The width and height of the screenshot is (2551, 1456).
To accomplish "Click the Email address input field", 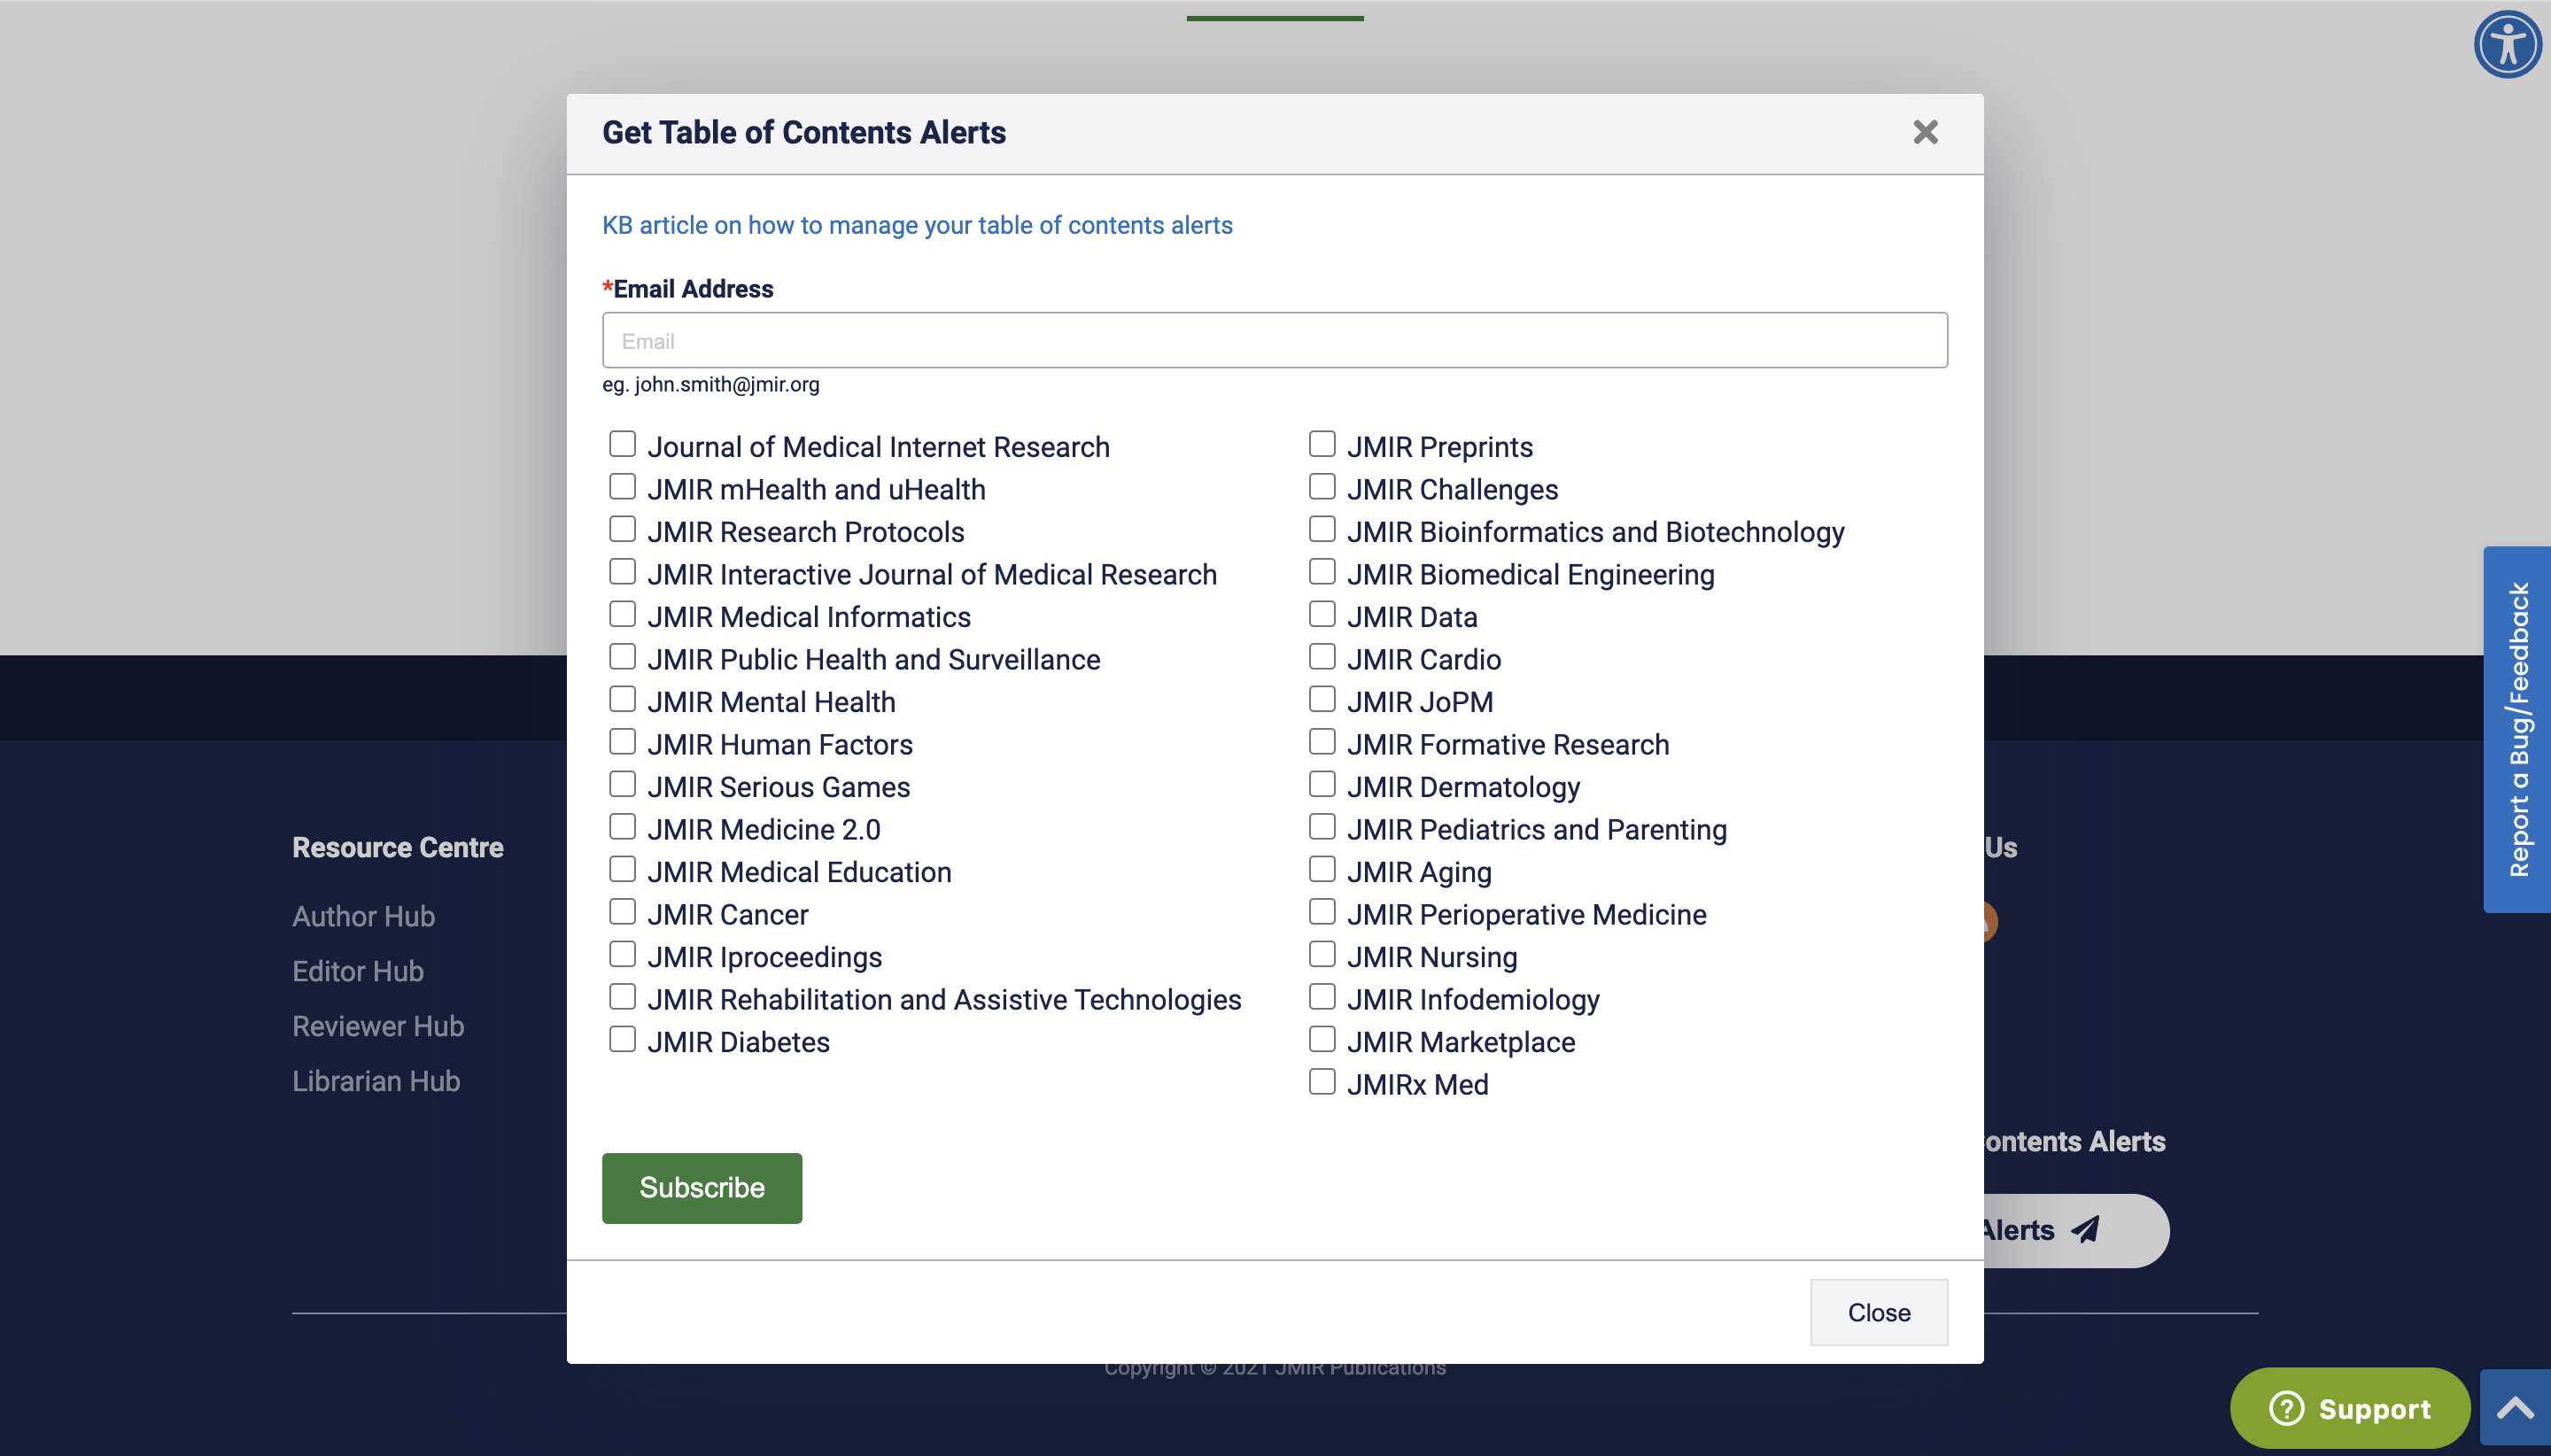I will [x=1274, y=341].
